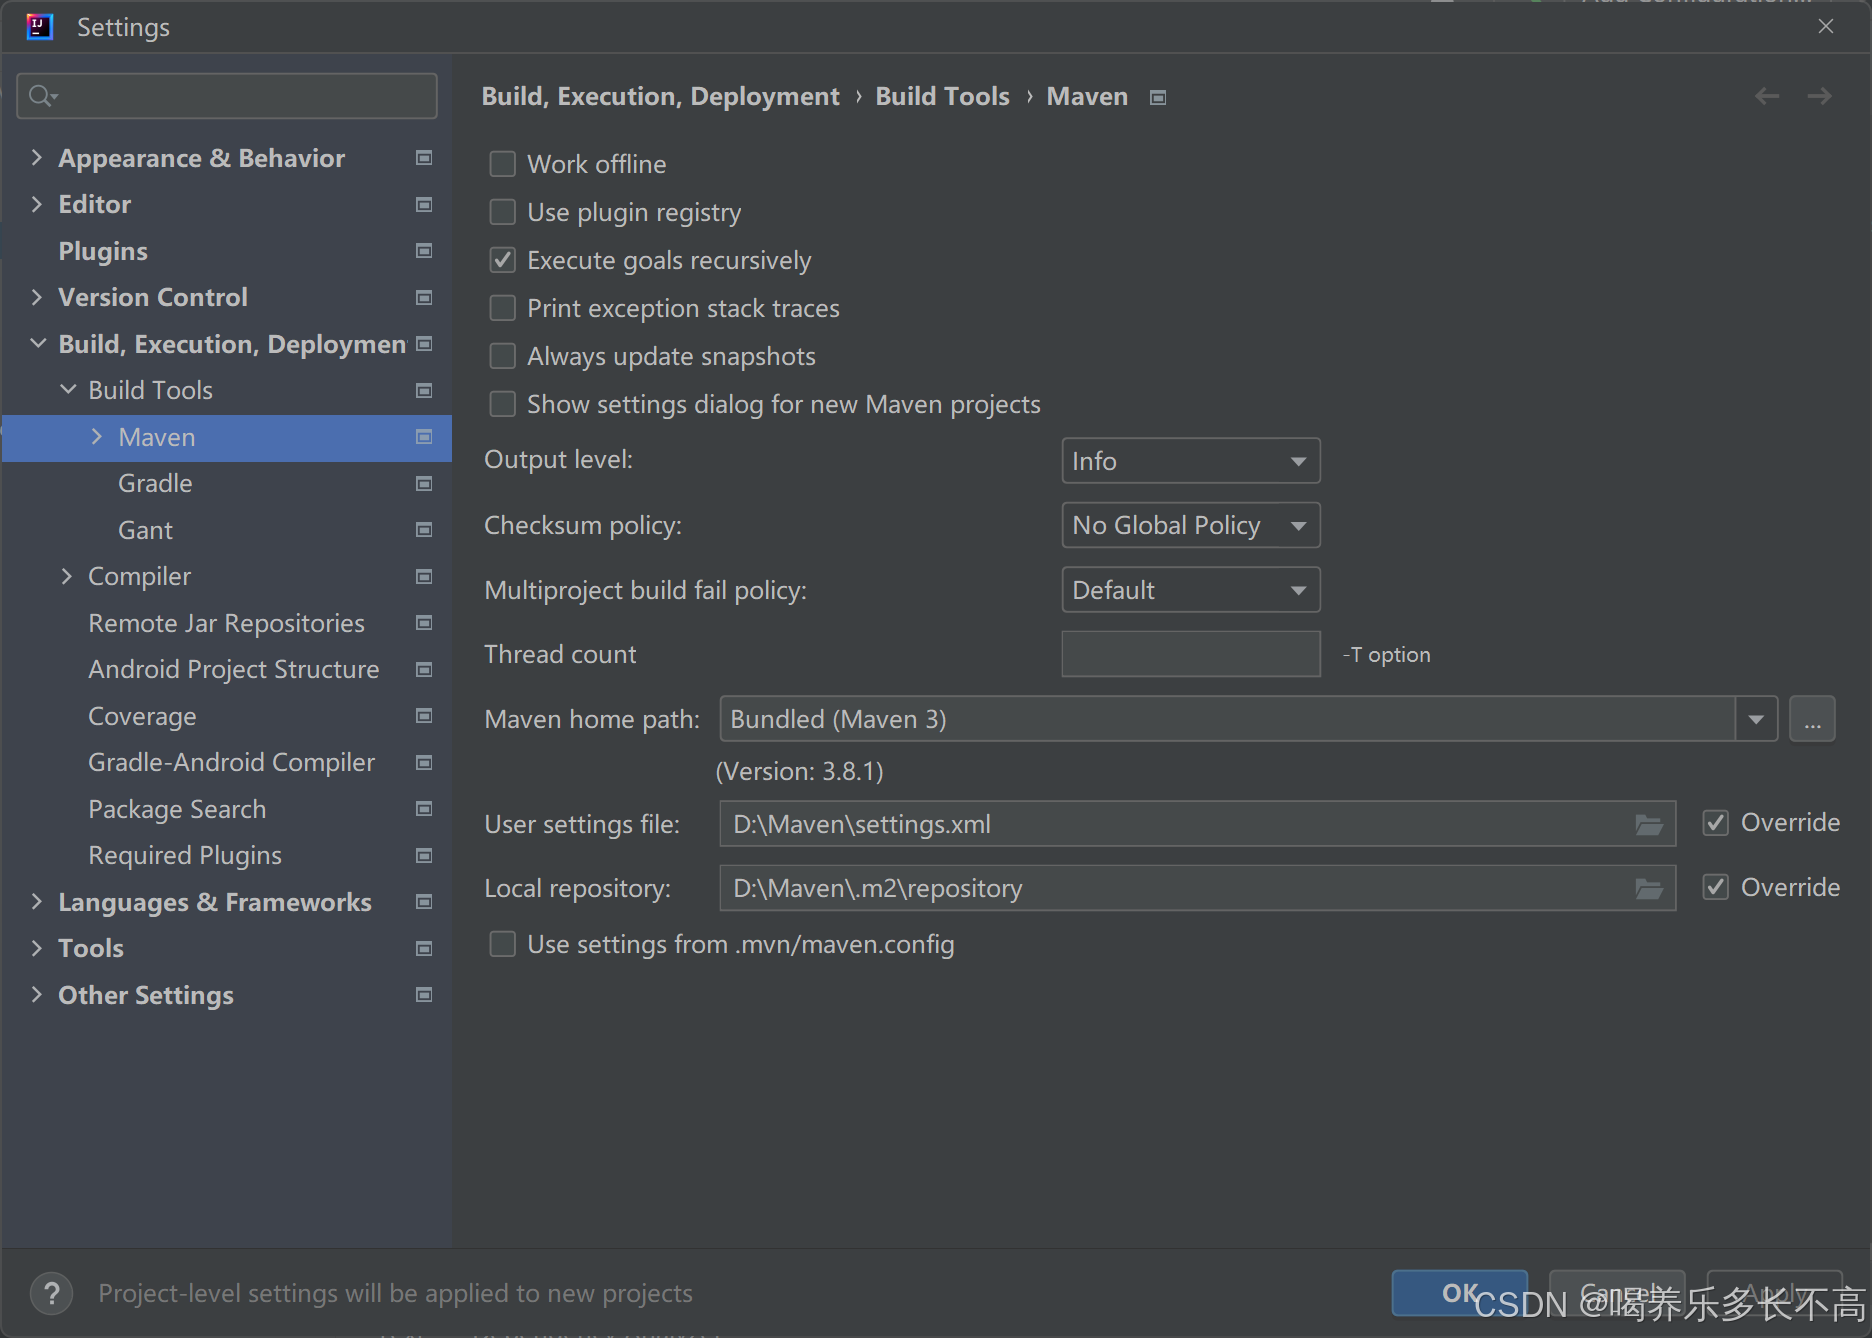1872x1338 pixels.
Task: Click the project-level icon beside Required Plugins
Action: (x=424, y=856)
